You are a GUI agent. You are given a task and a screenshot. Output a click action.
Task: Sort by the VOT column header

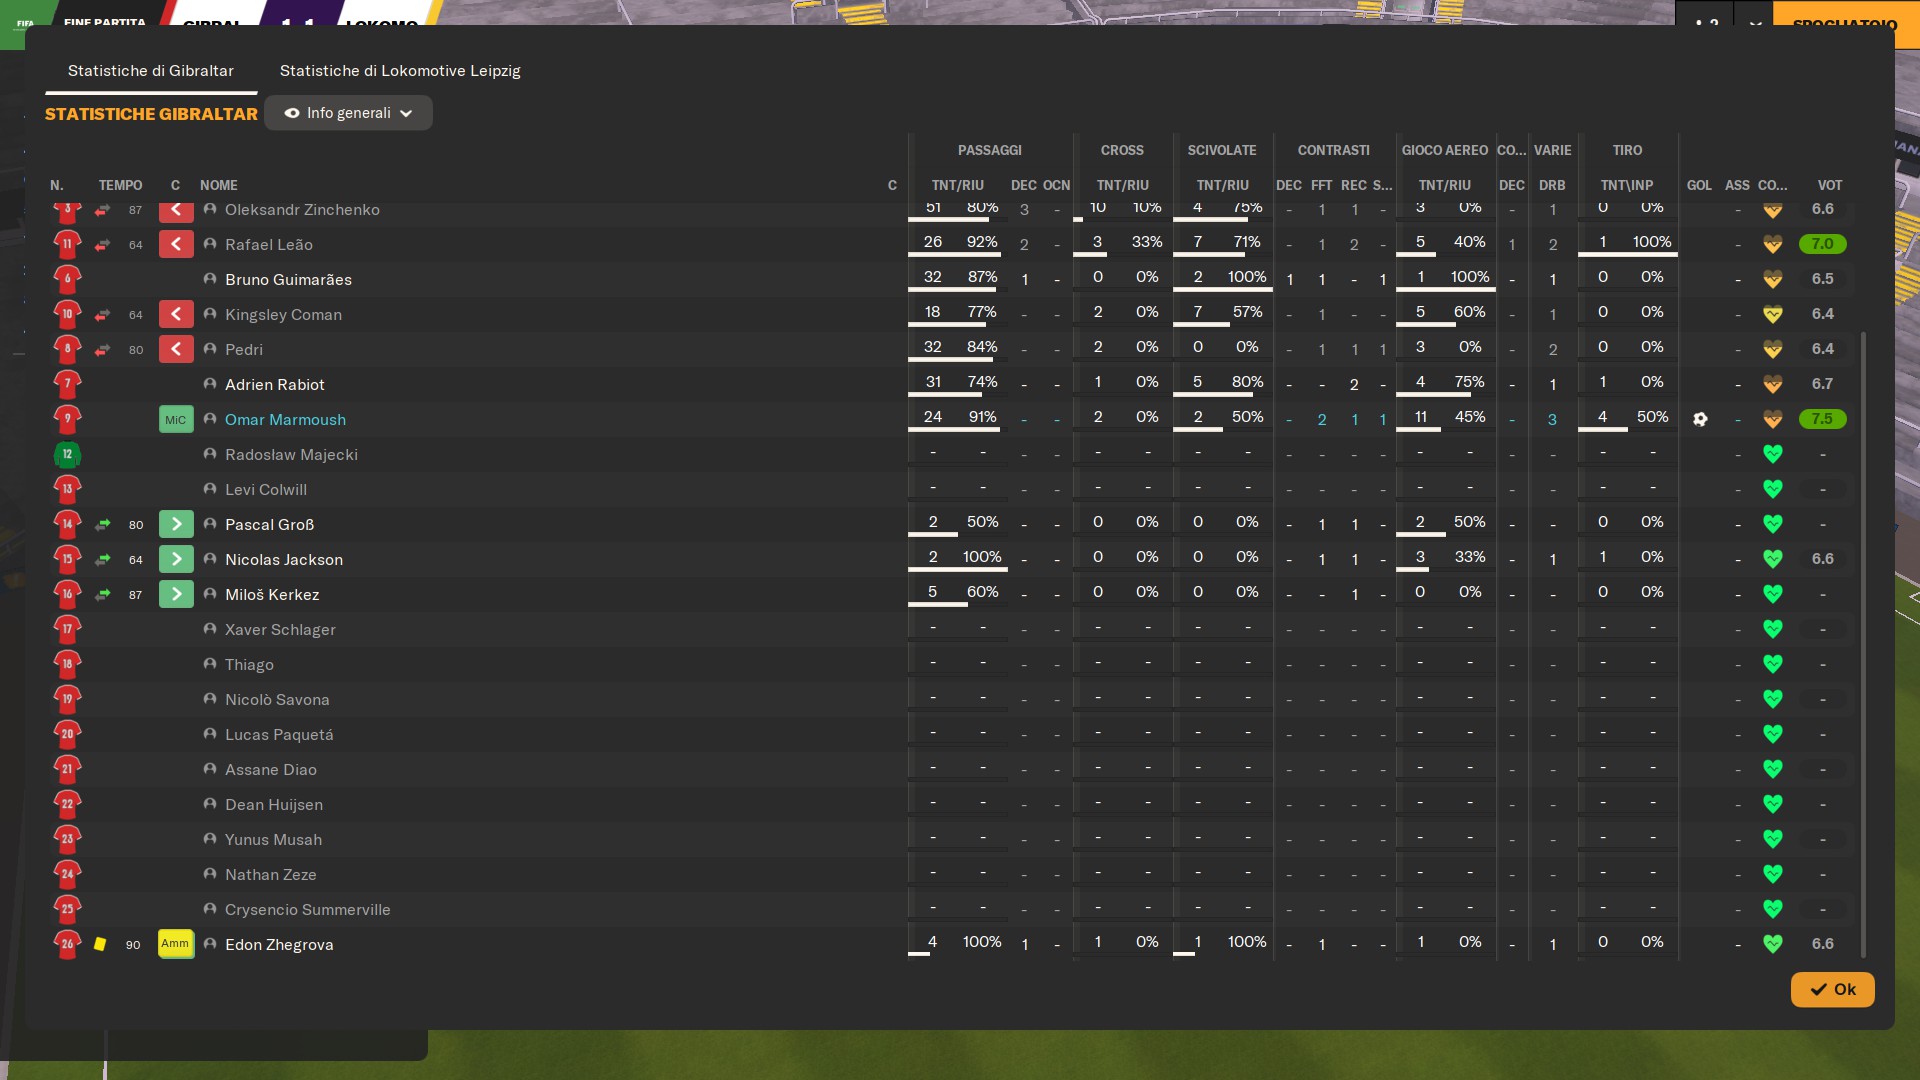coord(1829,185)
